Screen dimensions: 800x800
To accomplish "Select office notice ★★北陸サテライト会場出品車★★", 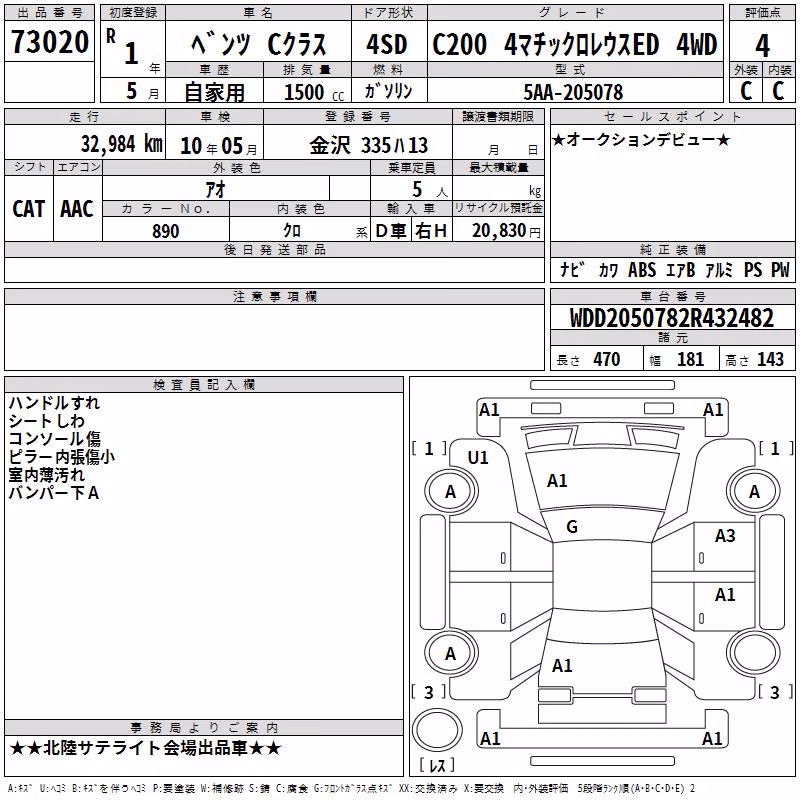I will tap(145, 748).
